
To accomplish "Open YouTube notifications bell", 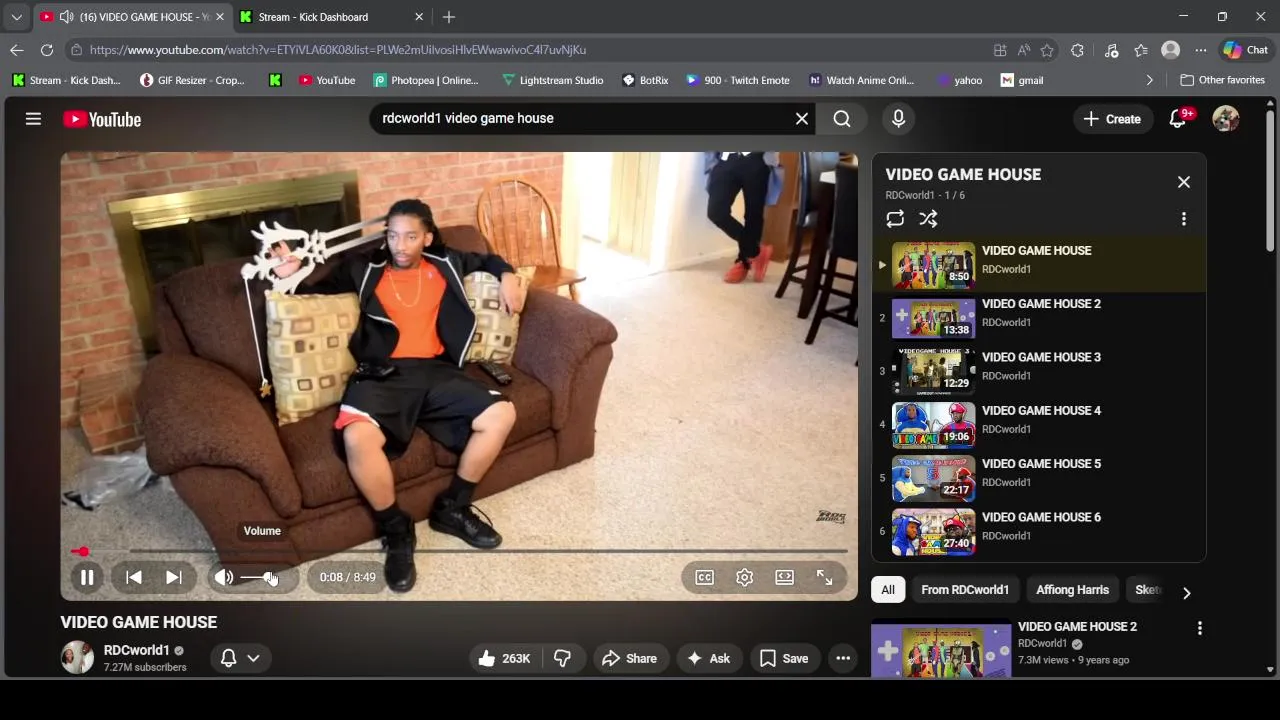I will click(1178, 119).
